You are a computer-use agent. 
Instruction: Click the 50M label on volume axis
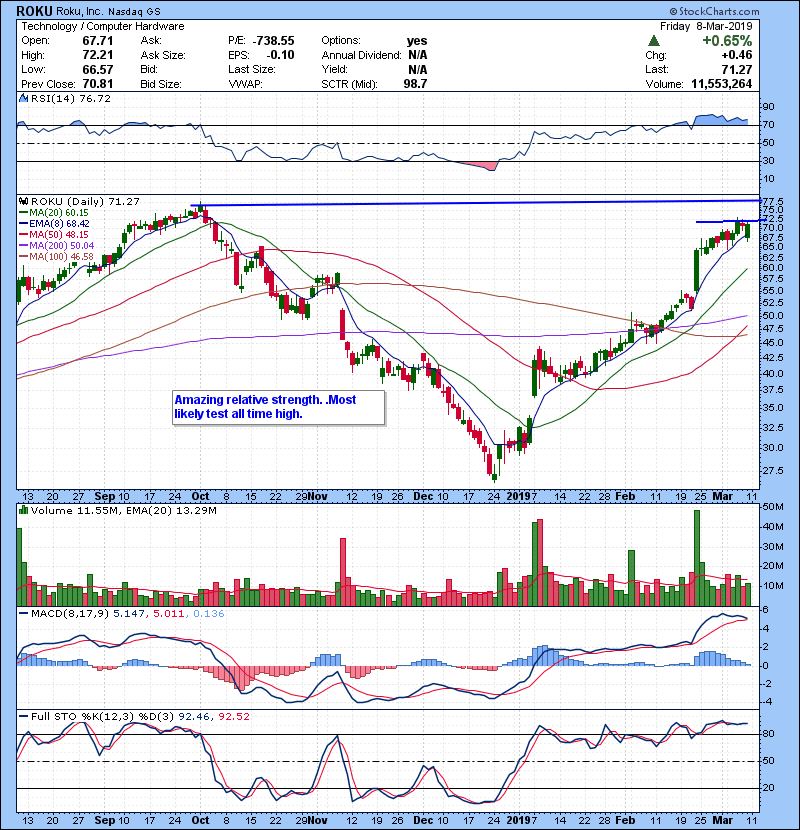point(773,507)
